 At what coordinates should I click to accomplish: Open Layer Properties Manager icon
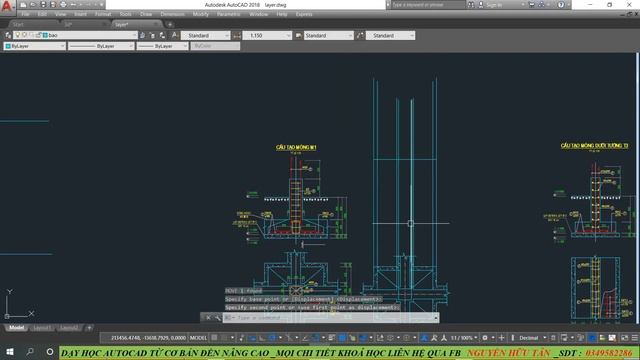[x=8, y=36]
